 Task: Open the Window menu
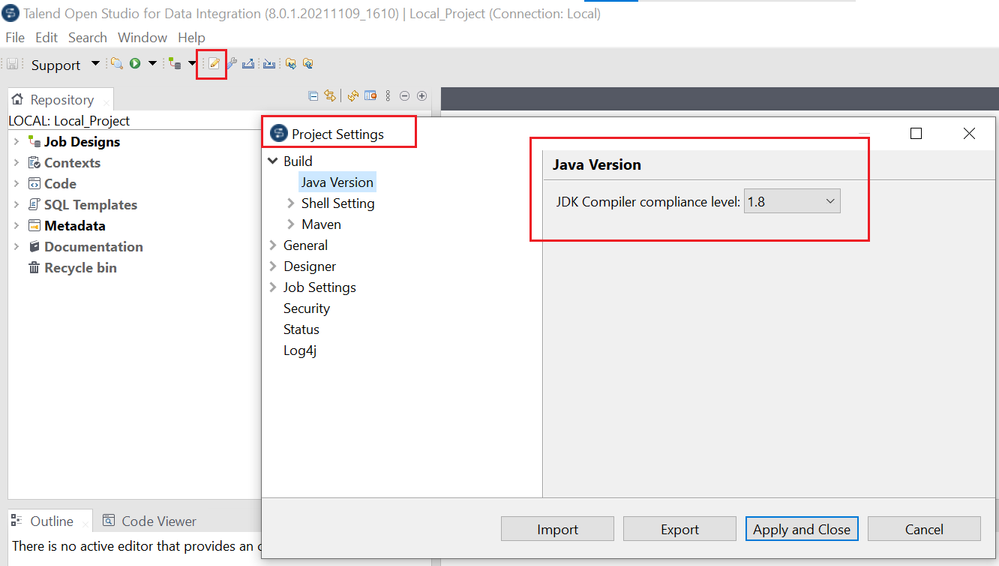coord(142,38)
